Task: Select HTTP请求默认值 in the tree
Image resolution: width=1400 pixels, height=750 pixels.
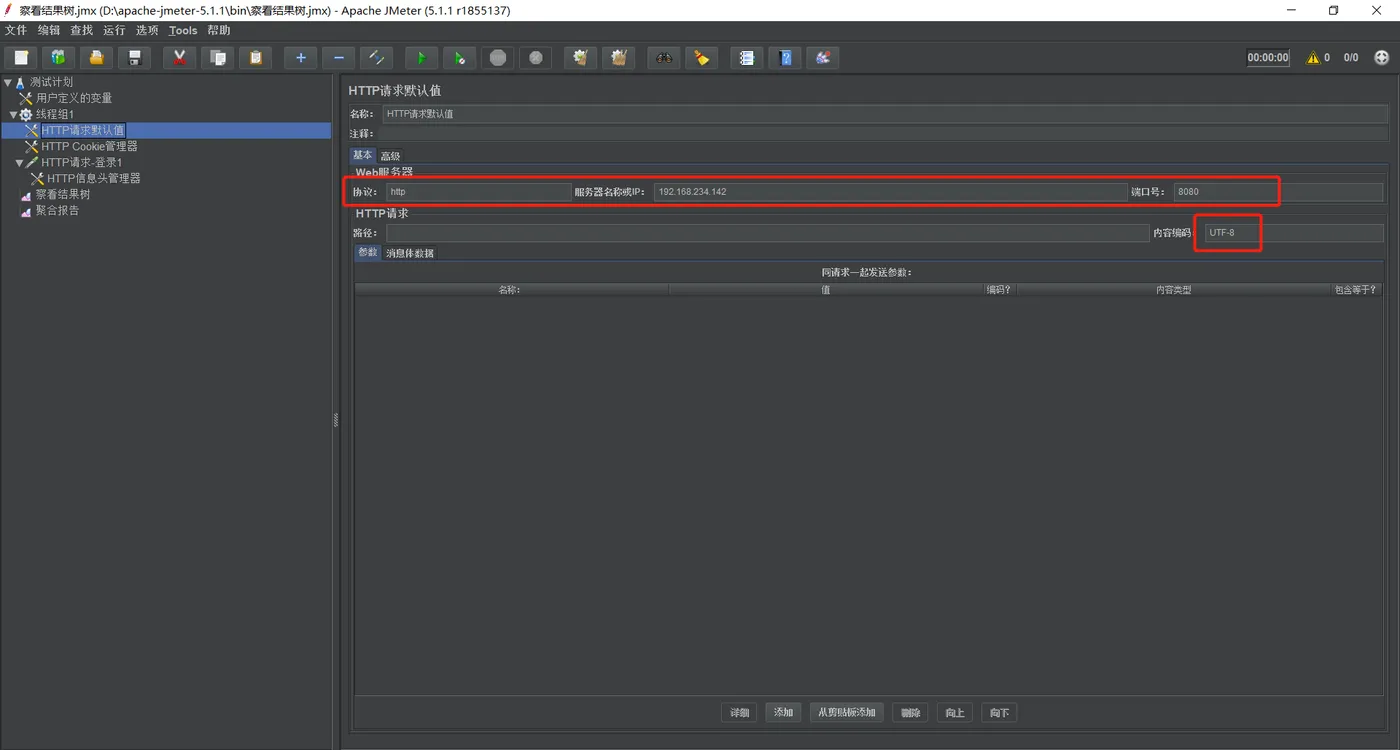Action: click(x=83, y=130)
